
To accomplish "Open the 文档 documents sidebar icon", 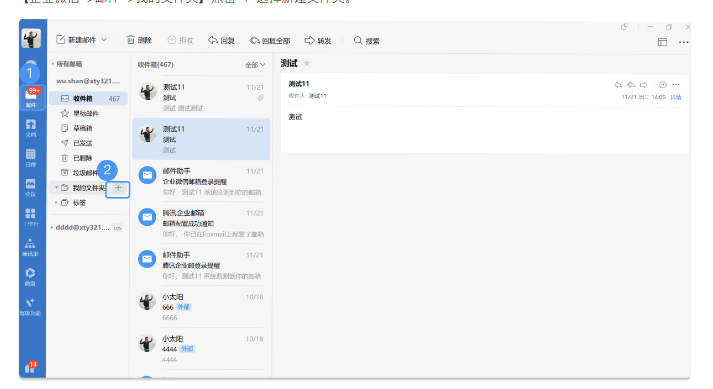I will tap(31, 128).
